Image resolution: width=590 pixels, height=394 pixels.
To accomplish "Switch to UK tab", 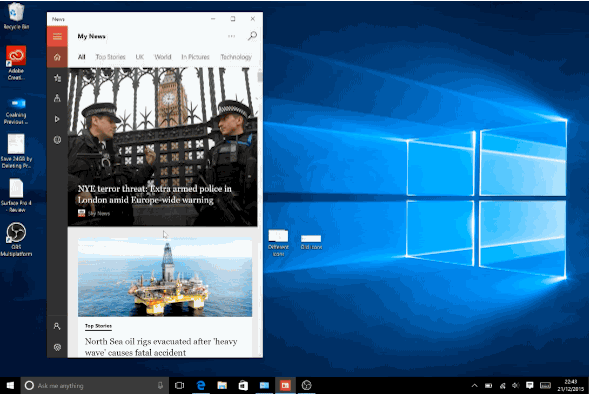I will tap(140, 57).
